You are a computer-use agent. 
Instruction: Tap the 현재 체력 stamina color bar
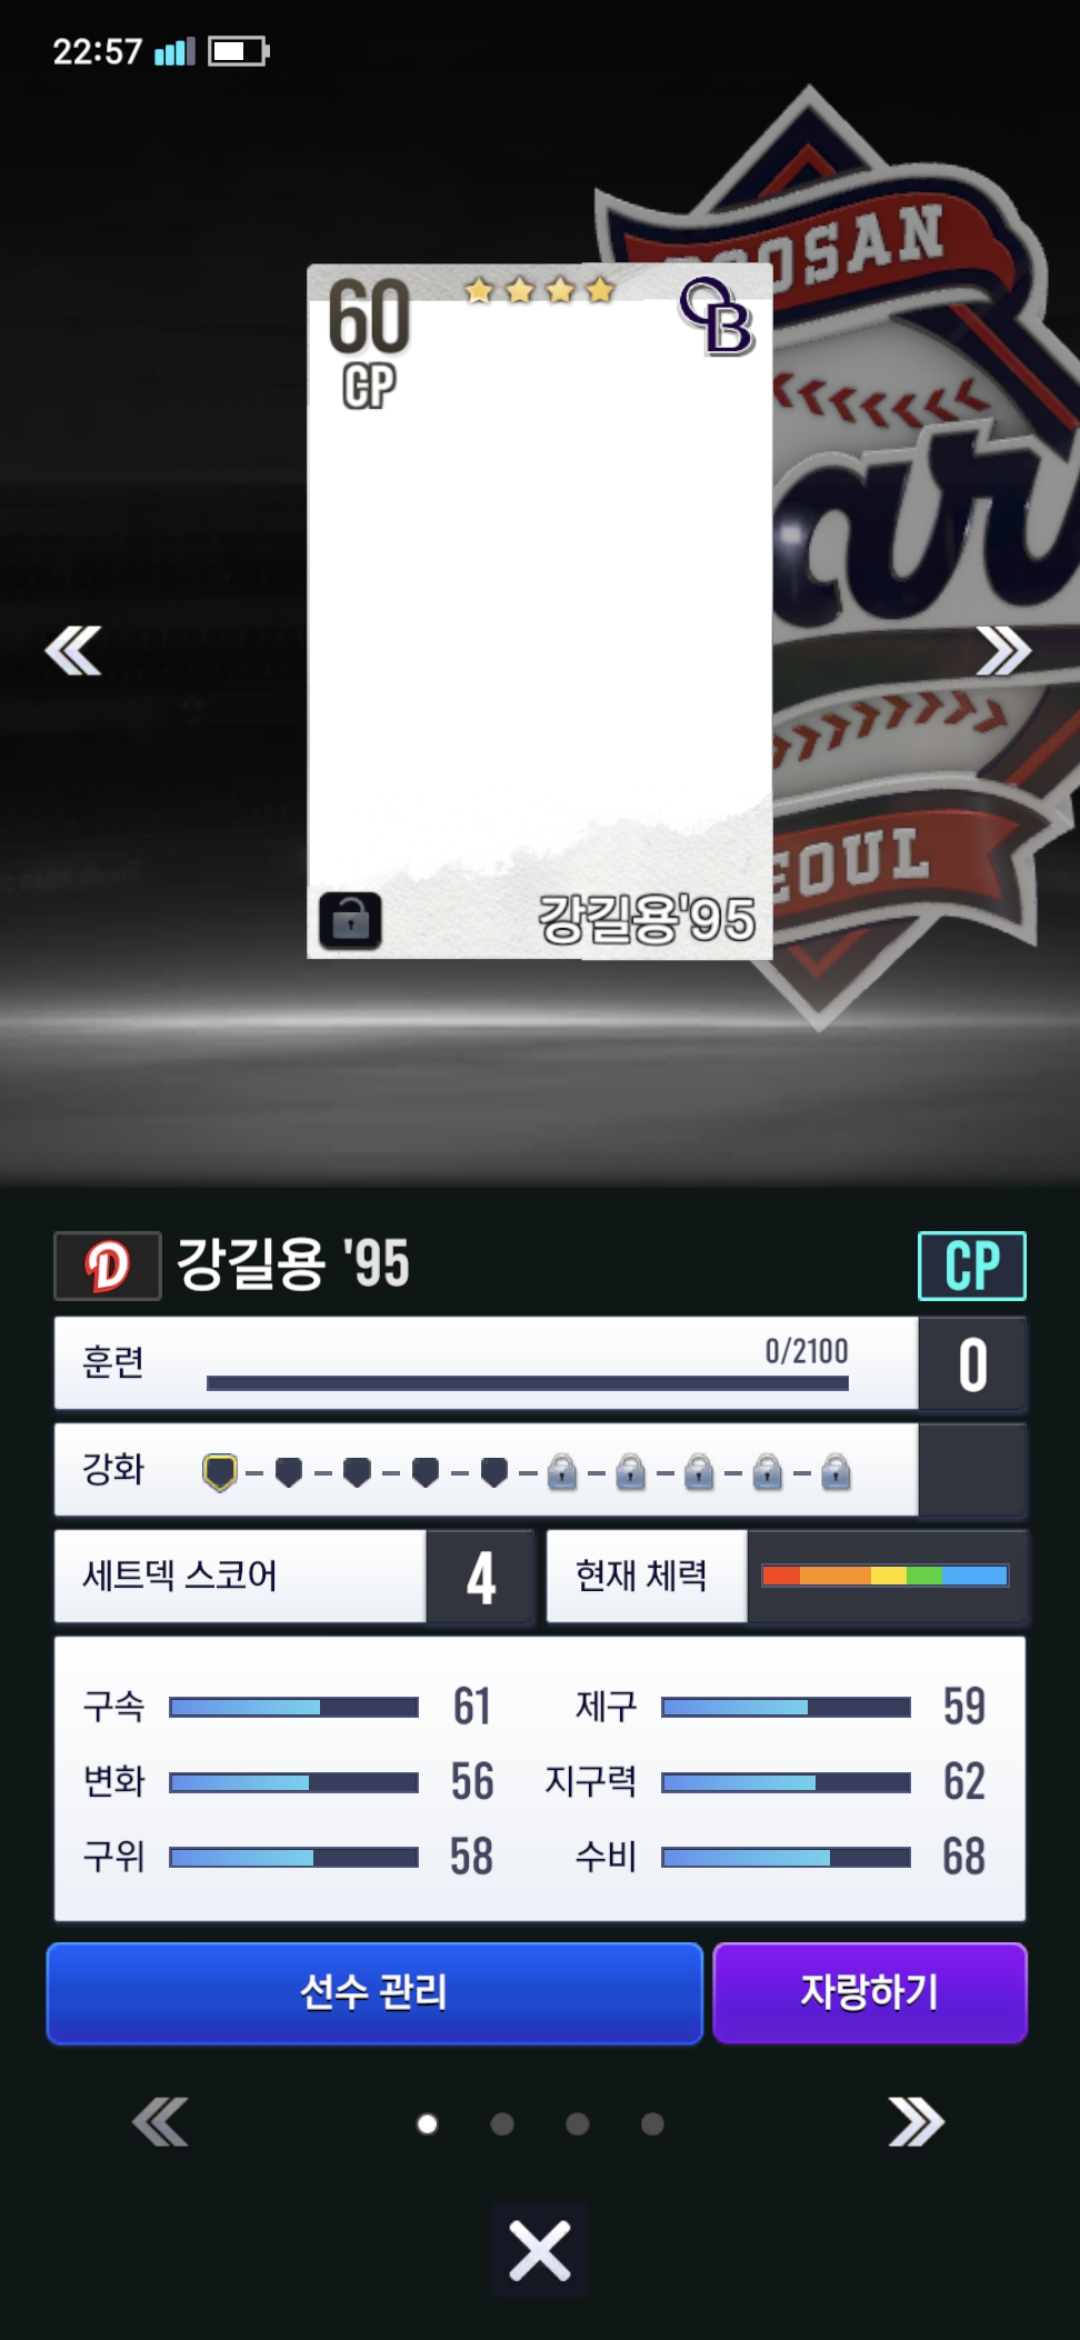pyautogui.click(x=885, y=1576)
